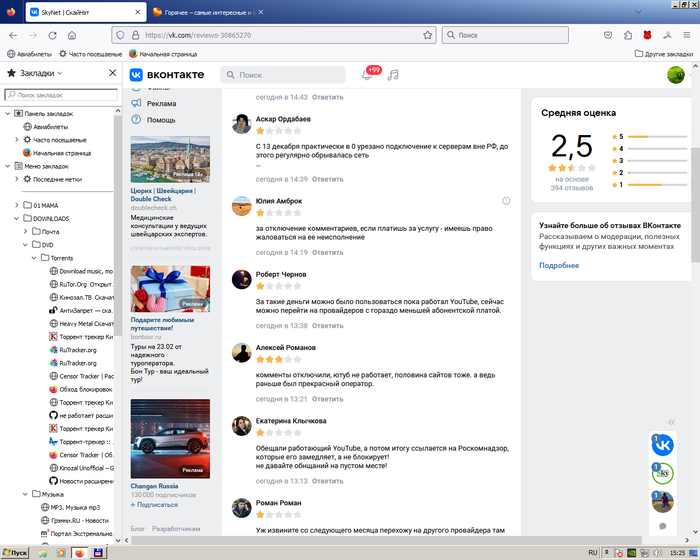Screen dimensions: 700x560
Task: Switch to the Горячее browser tab
Action: pos(205,10)
